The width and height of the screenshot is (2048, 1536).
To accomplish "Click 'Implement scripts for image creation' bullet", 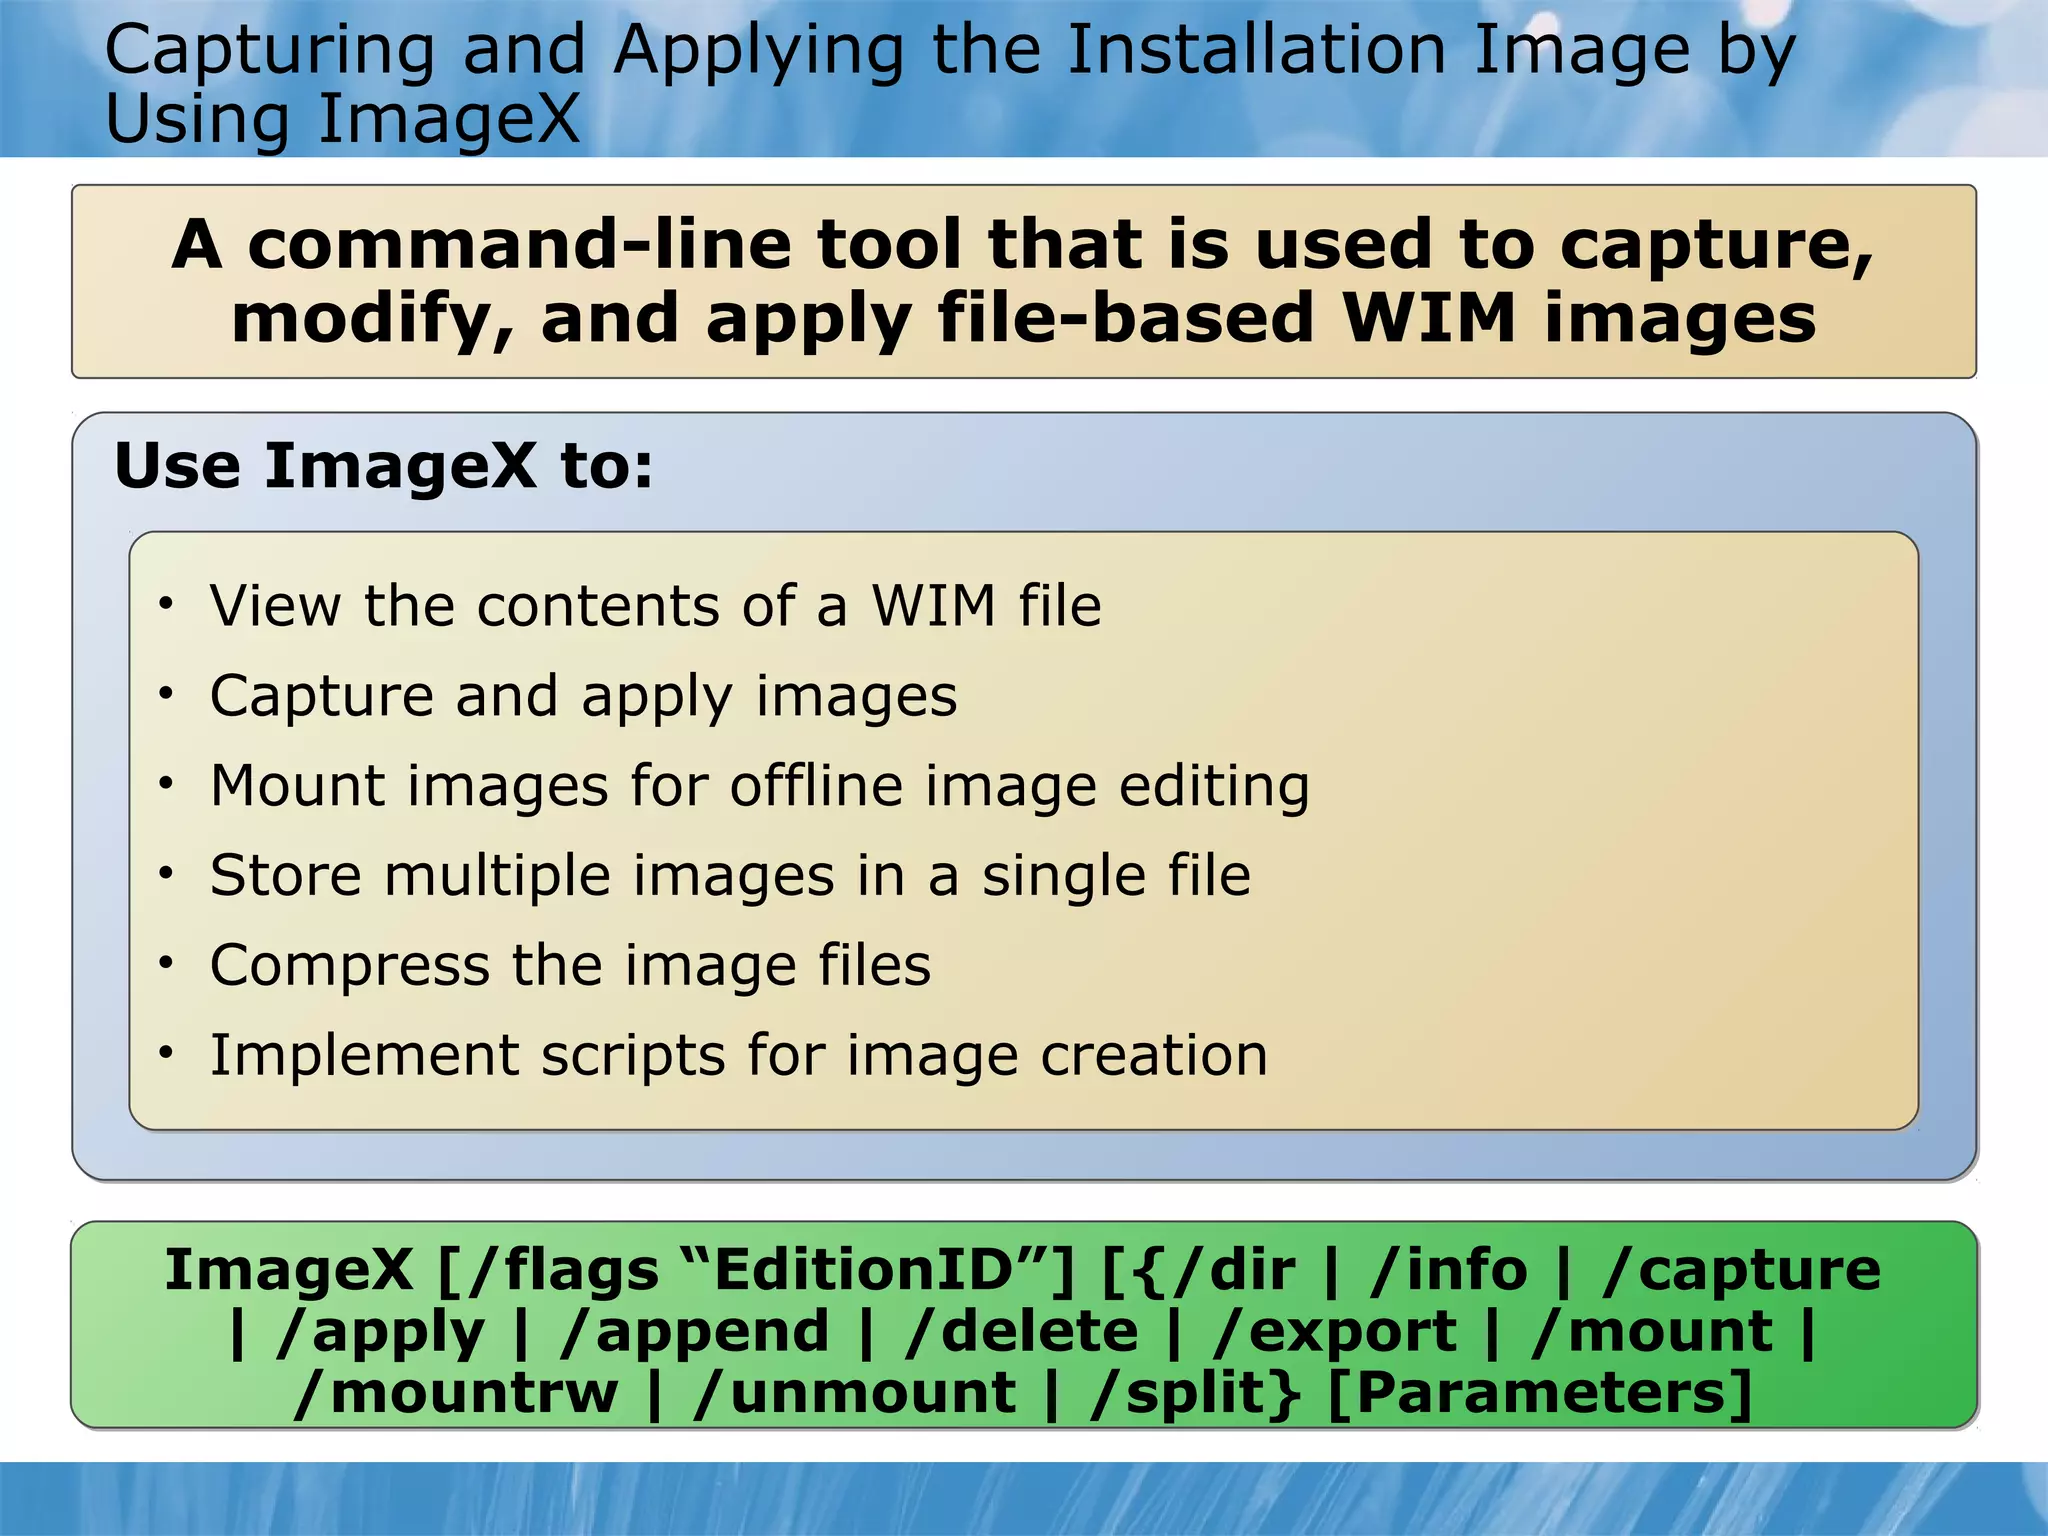I will pyautogui.click(x=738, y=1056).
